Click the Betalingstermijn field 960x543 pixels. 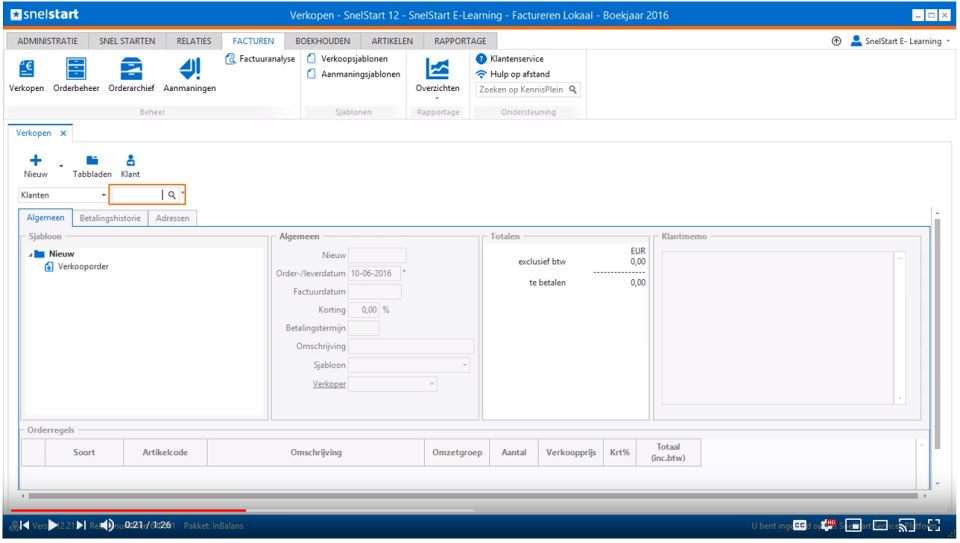point(364,328)
